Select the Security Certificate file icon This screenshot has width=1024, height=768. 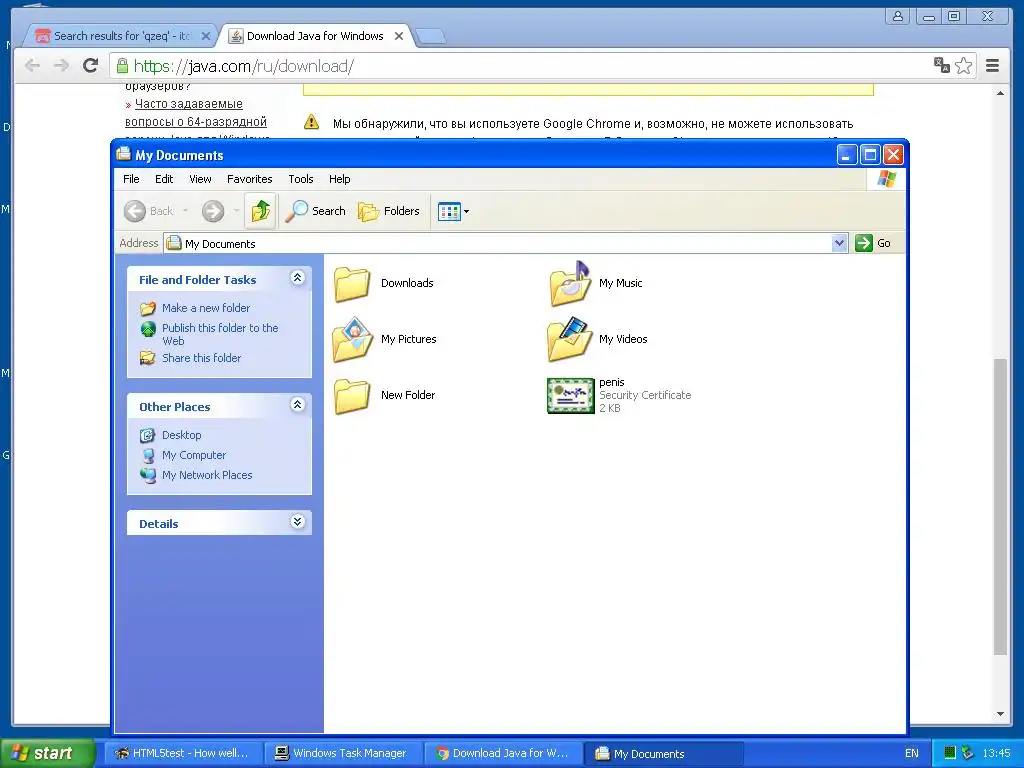click(570, 396)
